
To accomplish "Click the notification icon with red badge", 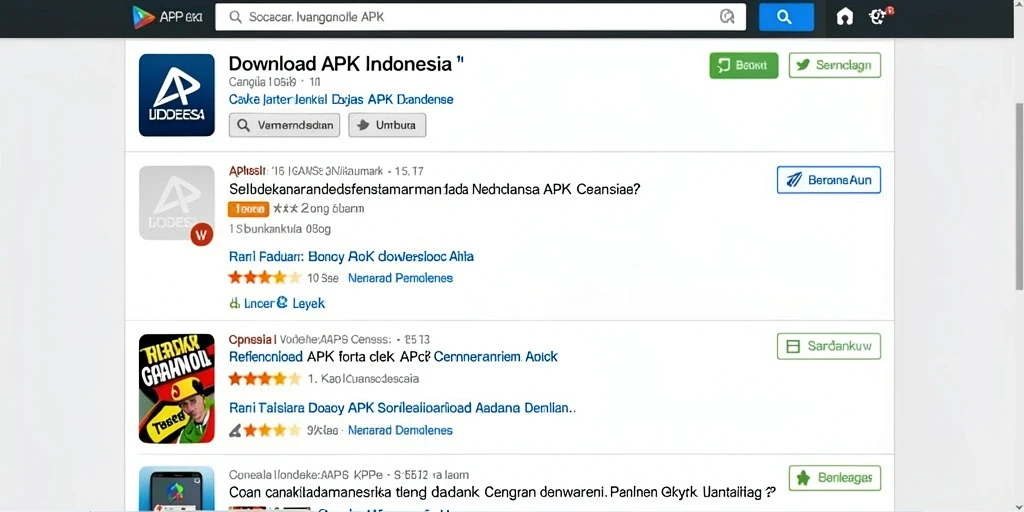I will point(880,16).
